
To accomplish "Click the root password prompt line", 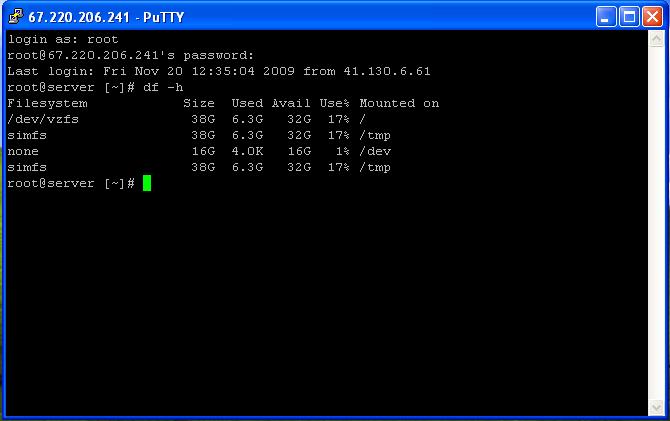I will pyautogui.click(x=130, y=55).
